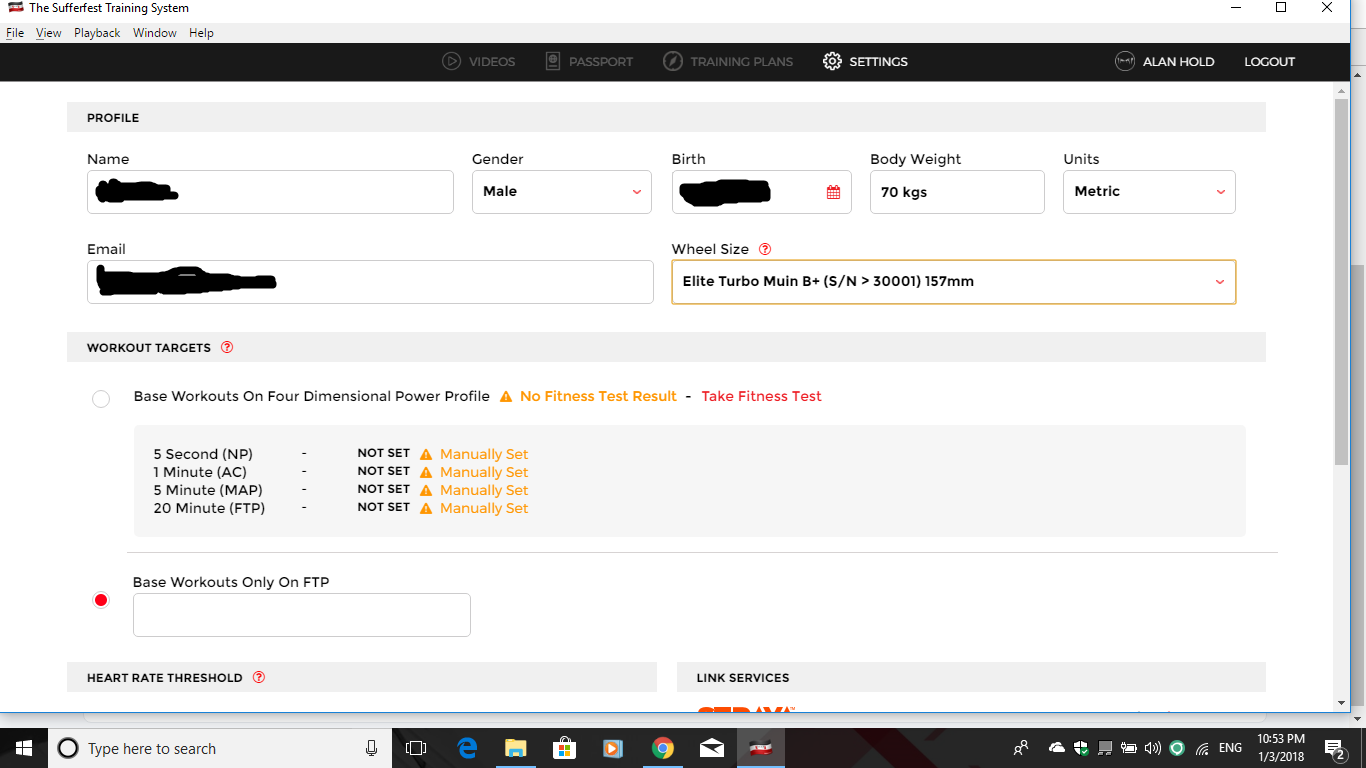Screen dimensions: 1366x768
Task: Open Training Plans from the navigation bar
Action: [x=728, y=61]
